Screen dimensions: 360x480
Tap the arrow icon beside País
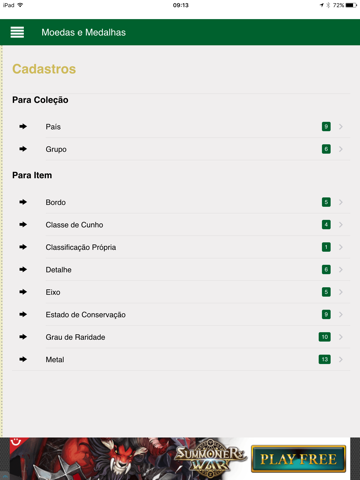click(23, 127)
